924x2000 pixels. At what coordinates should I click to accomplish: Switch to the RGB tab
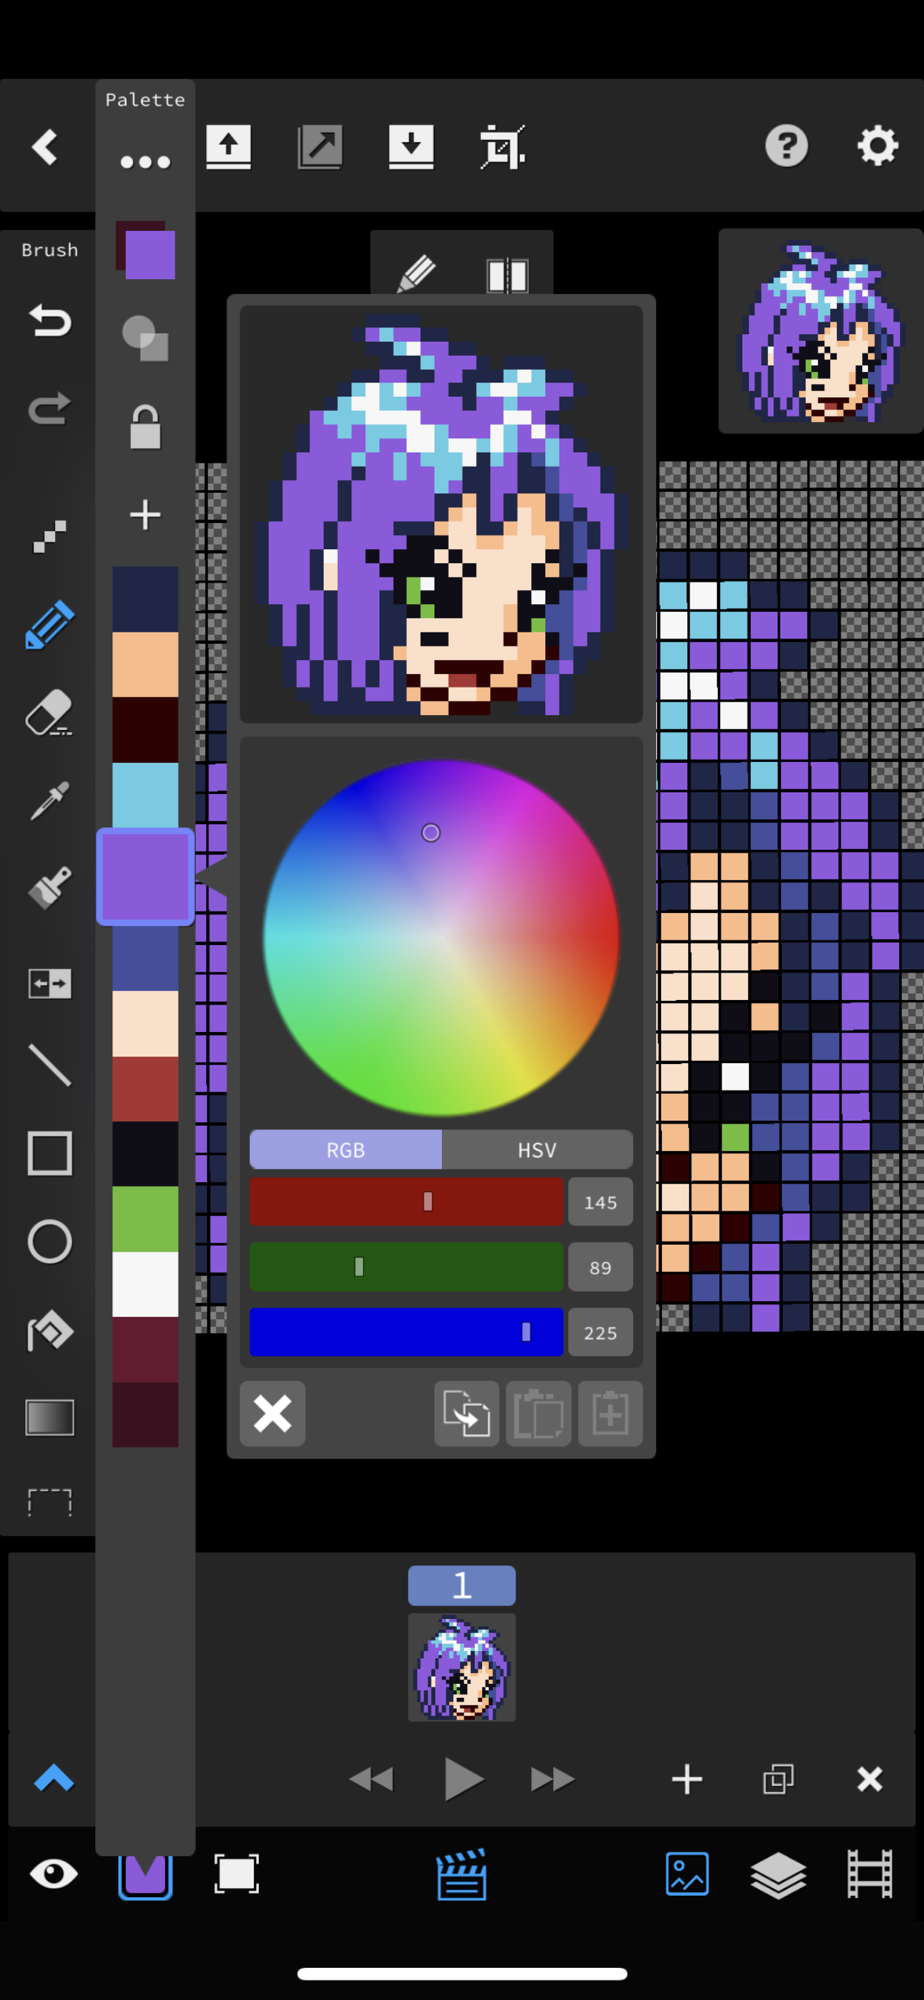click(x=345, y=1150)
